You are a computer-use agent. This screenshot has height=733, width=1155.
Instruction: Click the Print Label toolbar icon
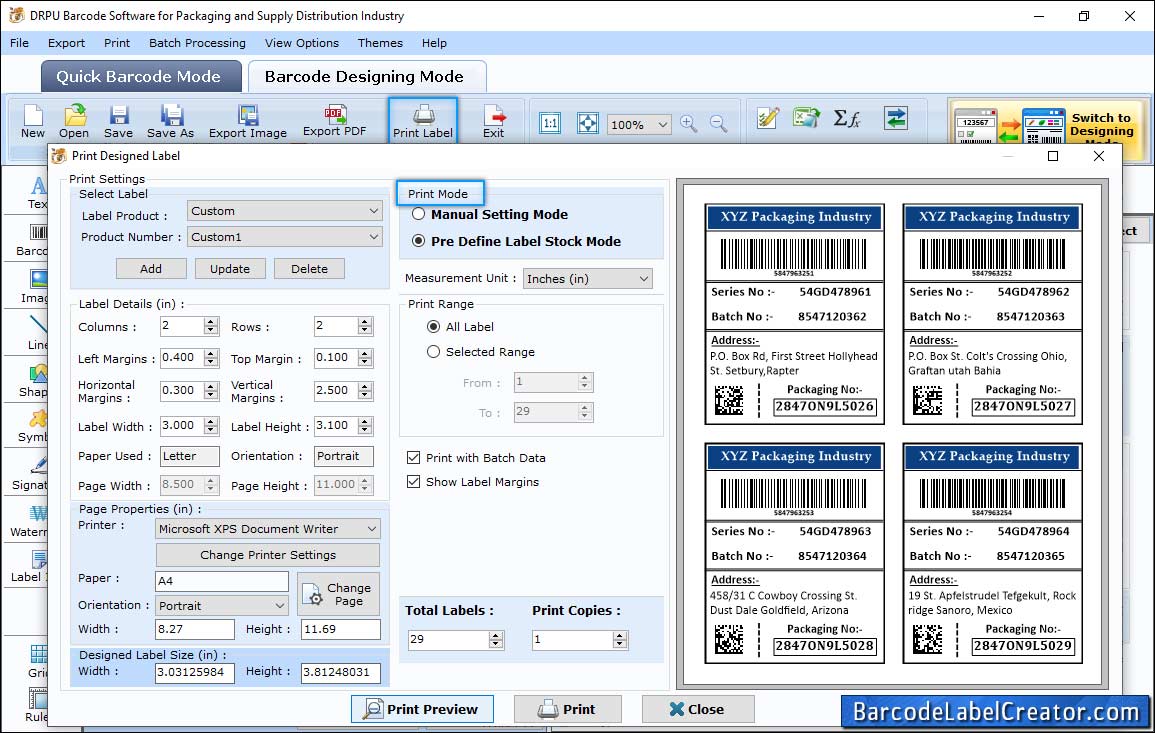pos(423,121)
